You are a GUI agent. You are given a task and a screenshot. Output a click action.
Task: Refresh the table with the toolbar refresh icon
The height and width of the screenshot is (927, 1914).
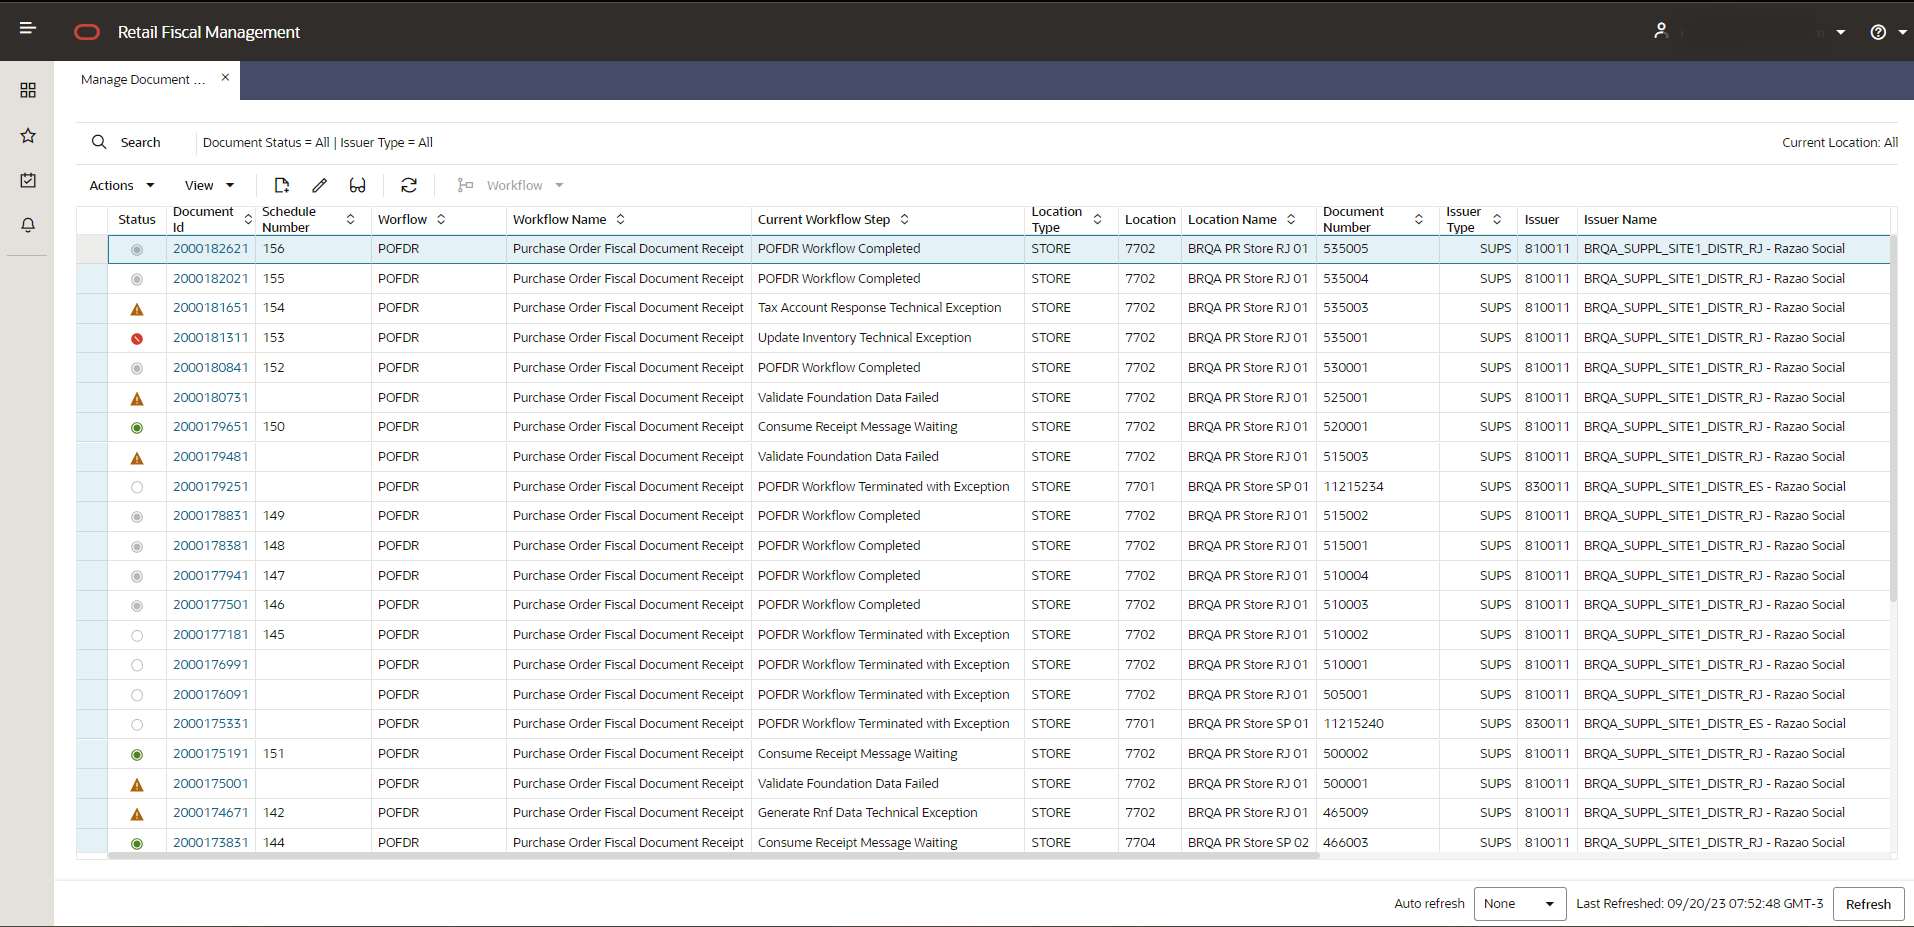click(409, 185)
